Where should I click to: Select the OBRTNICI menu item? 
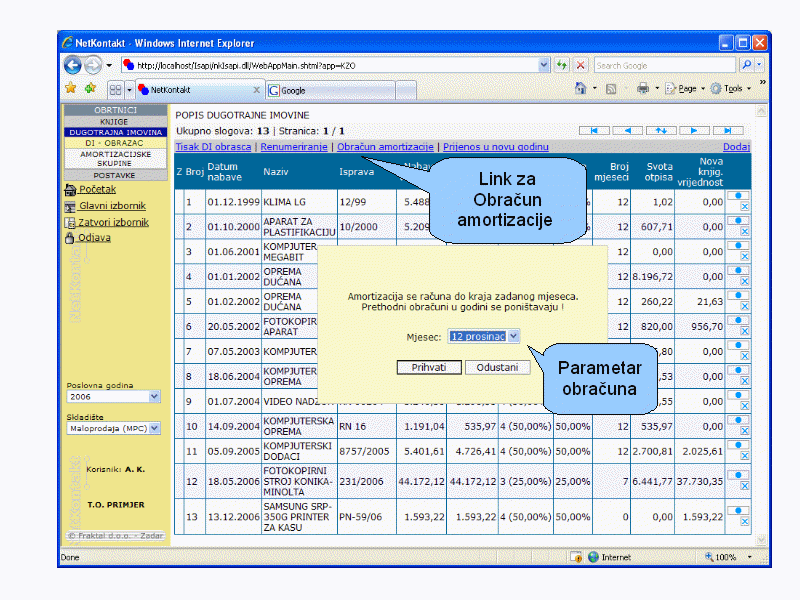click(x=115, y=110)
